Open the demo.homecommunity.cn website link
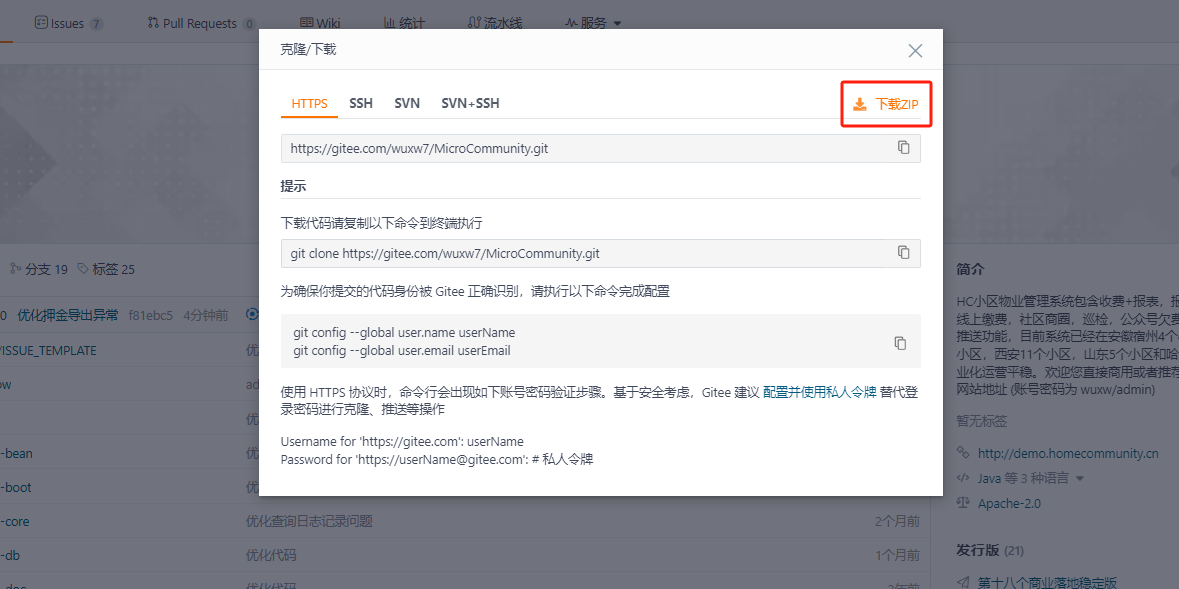The width and height of the screenshot is (1179, 589). click(x=1067, y=453)
